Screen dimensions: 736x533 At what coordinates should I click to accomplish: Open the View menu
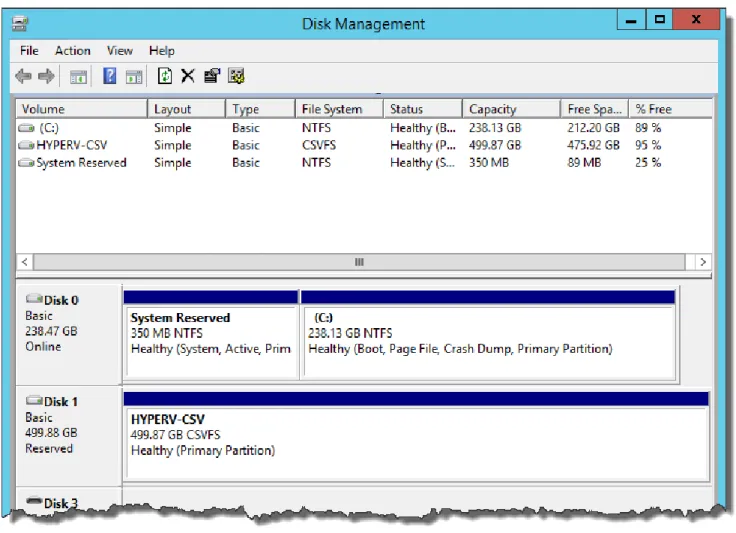120,51
